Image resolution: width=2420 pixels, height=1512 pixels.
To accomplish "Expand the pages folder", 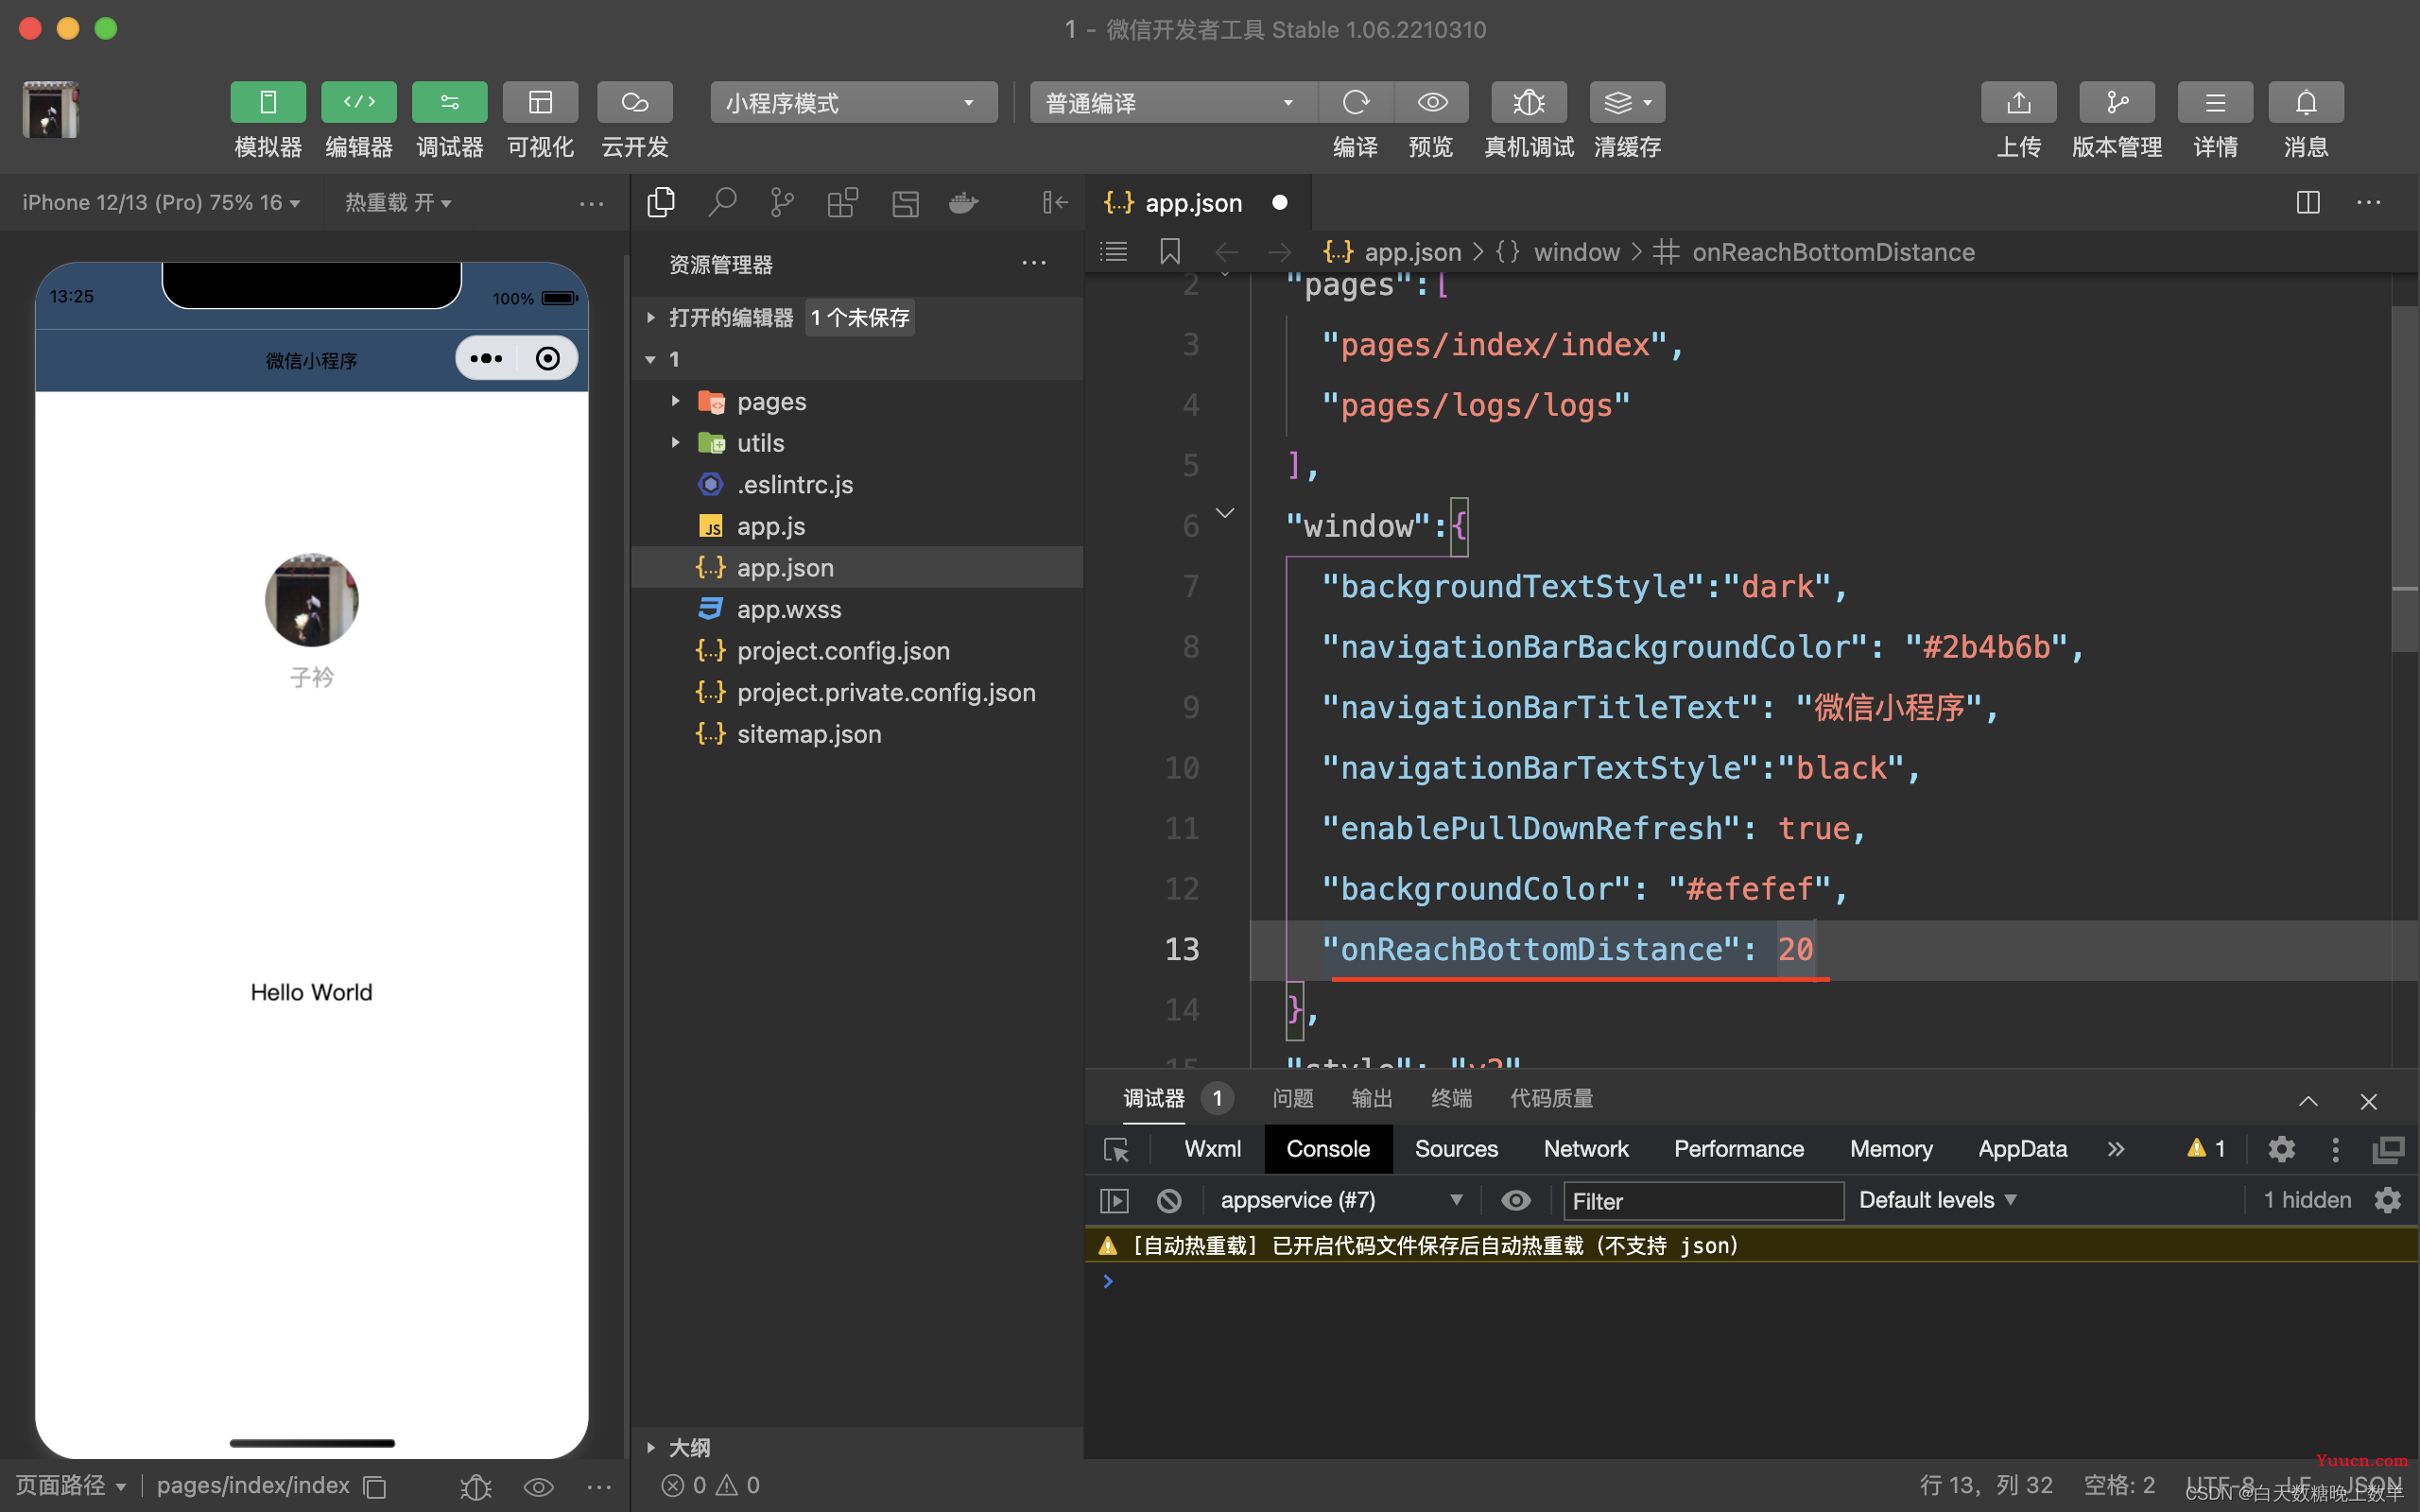I will pos(676,401).
